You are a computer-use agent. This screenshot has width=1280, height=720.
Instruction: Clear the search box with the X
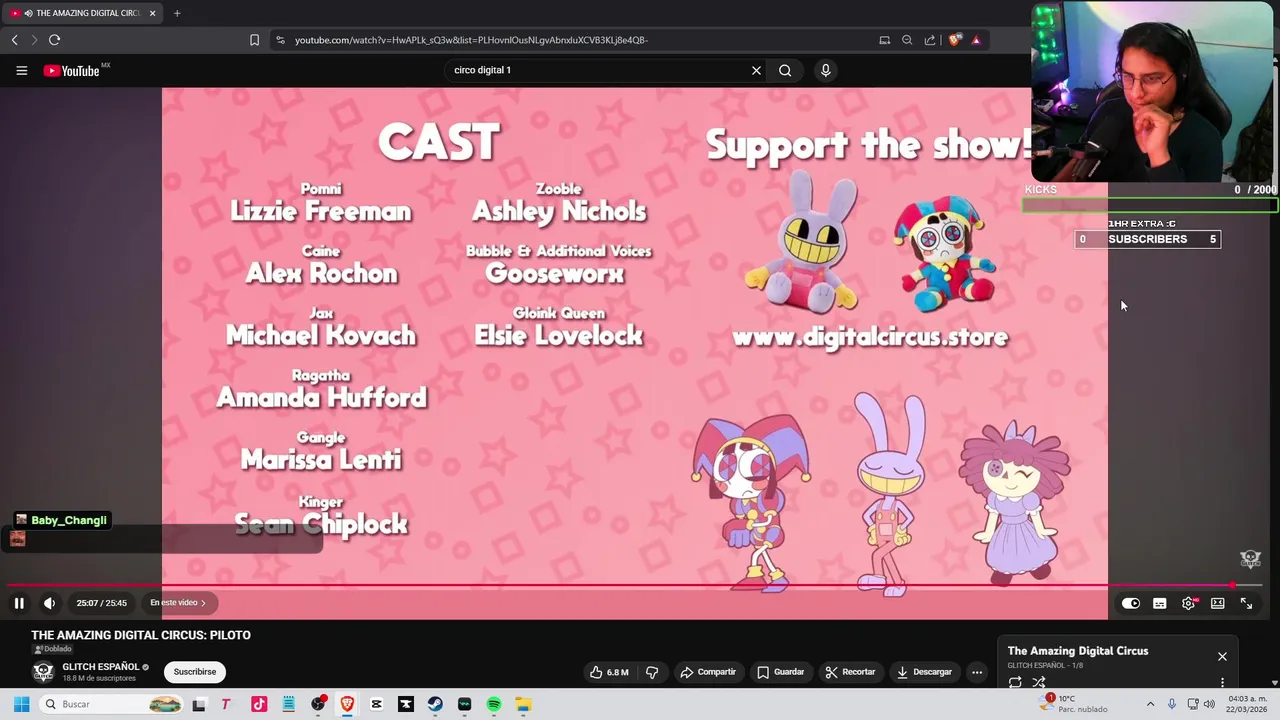[x=756, y=70]
